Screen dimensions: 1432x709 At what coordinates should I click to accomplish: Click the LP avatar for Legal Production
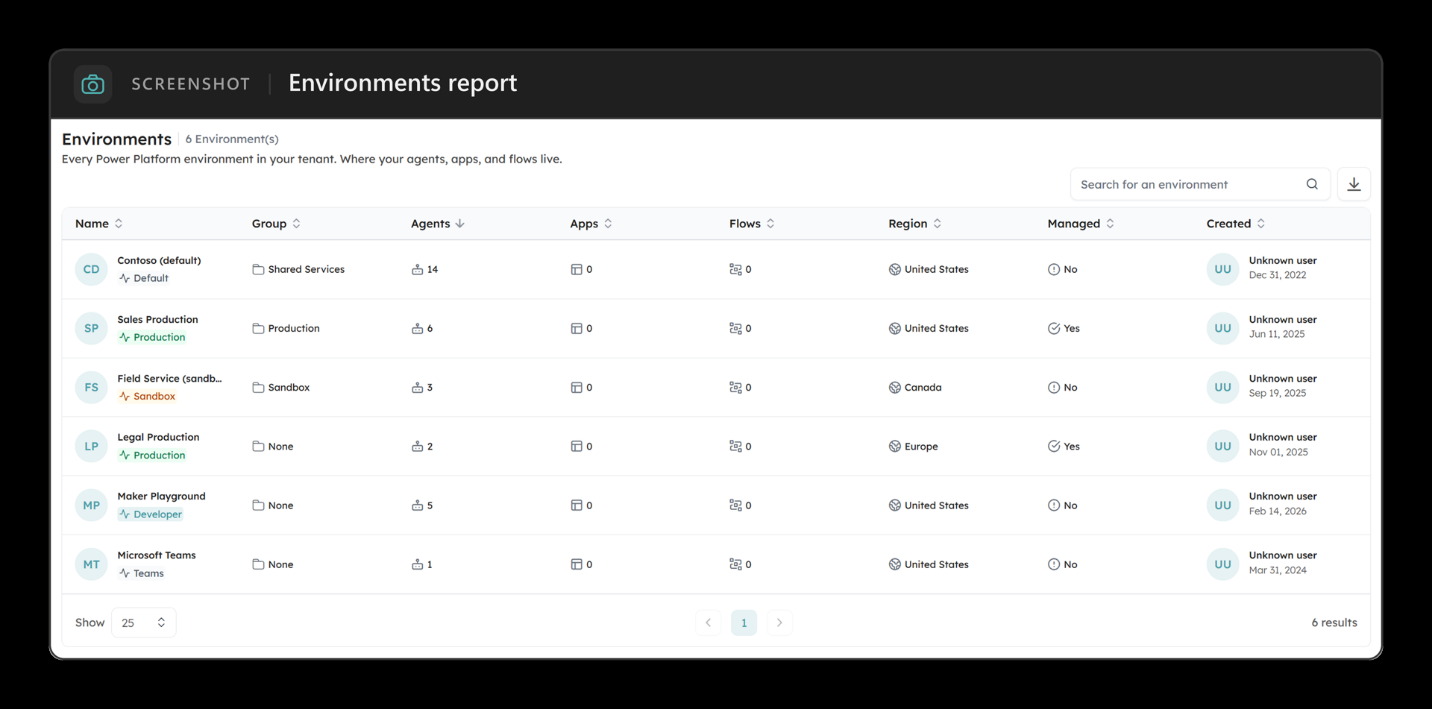click(x=91, y=446)
